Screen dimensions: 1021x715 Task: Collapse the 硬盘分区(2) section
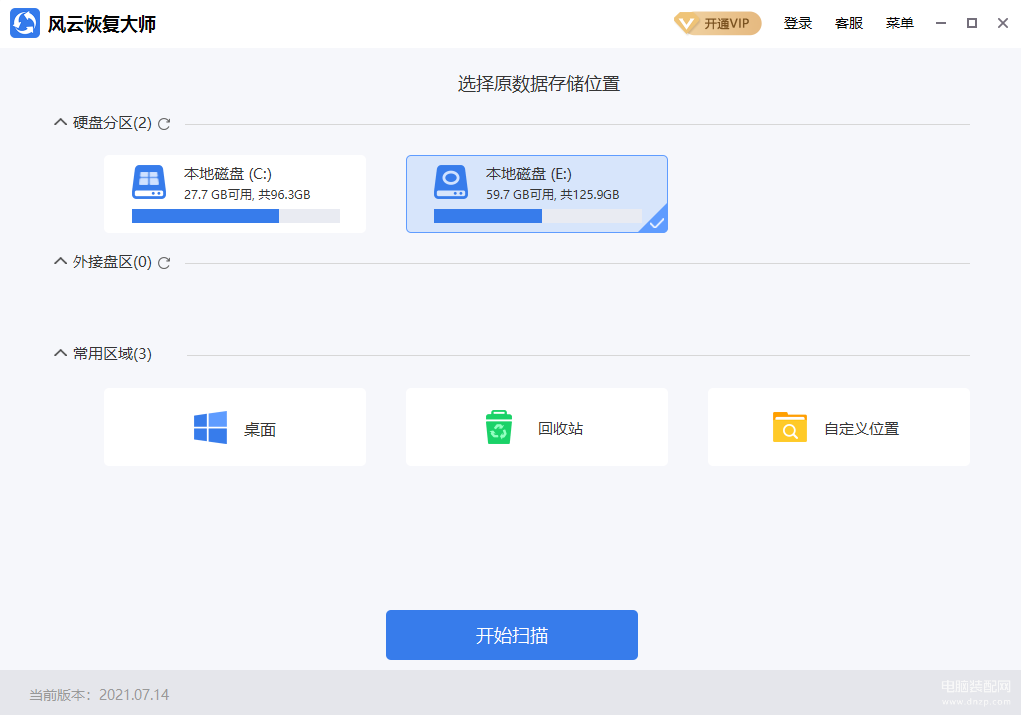pos(60,122)
